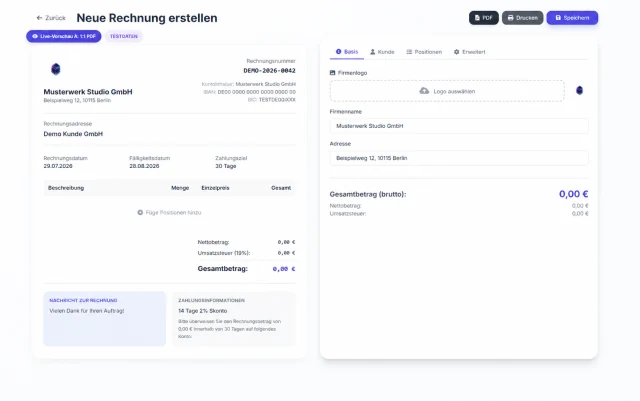Screen dimensions: 640x401
Task: Click the Logo auswählen upload area
Action: (x=447, y=91)
